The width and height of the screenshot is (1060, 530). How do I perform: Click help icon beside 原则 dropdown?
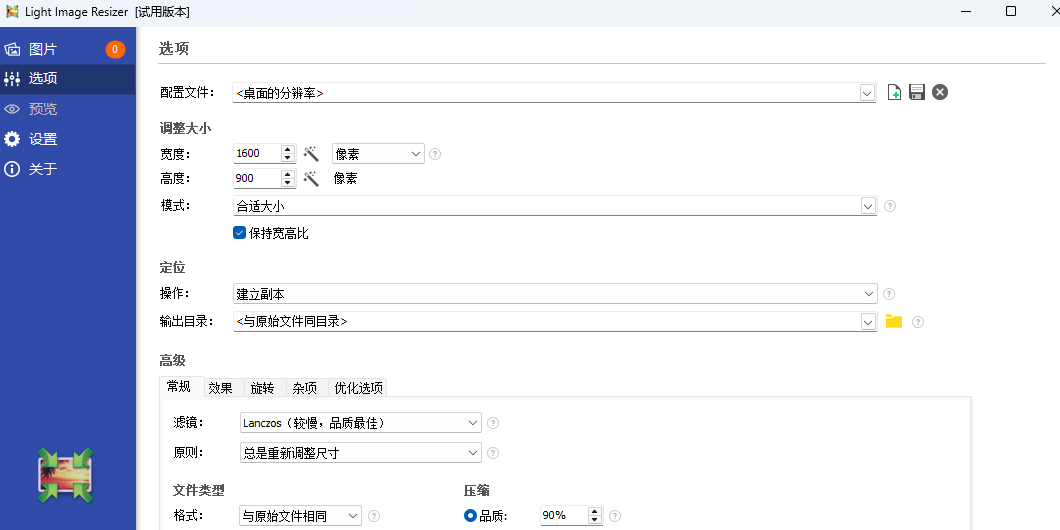click(x=493, y=453)
